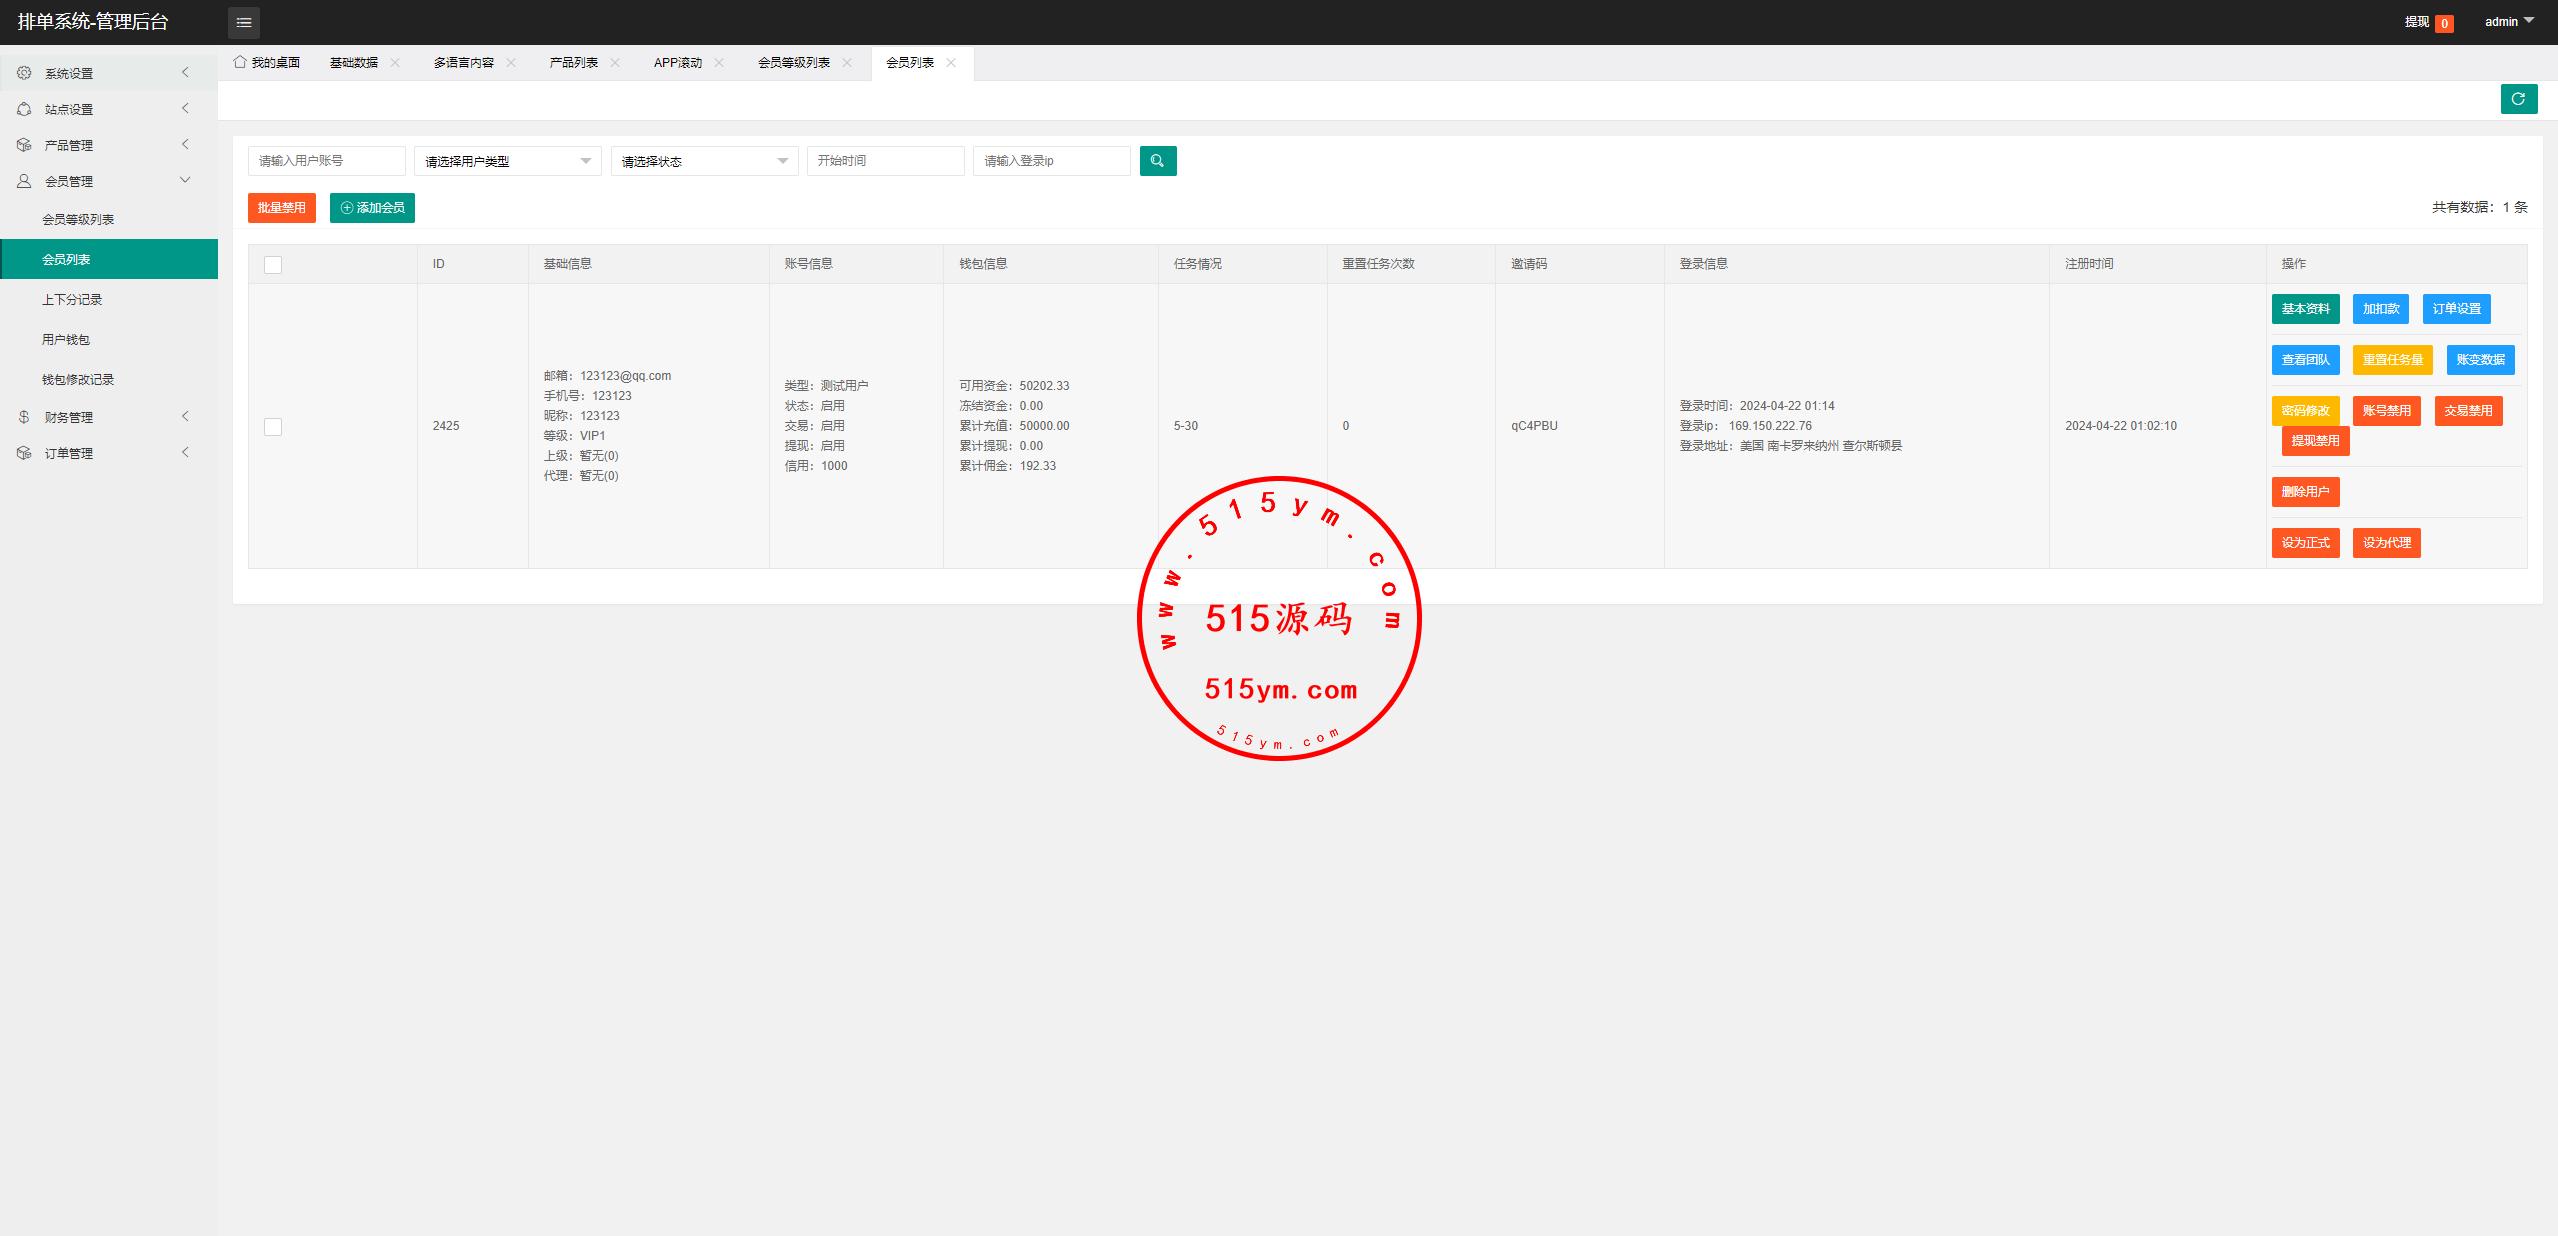Close the 产品列表 tab with X
Screen dimensions: 2558x1236
click(615, 63)
